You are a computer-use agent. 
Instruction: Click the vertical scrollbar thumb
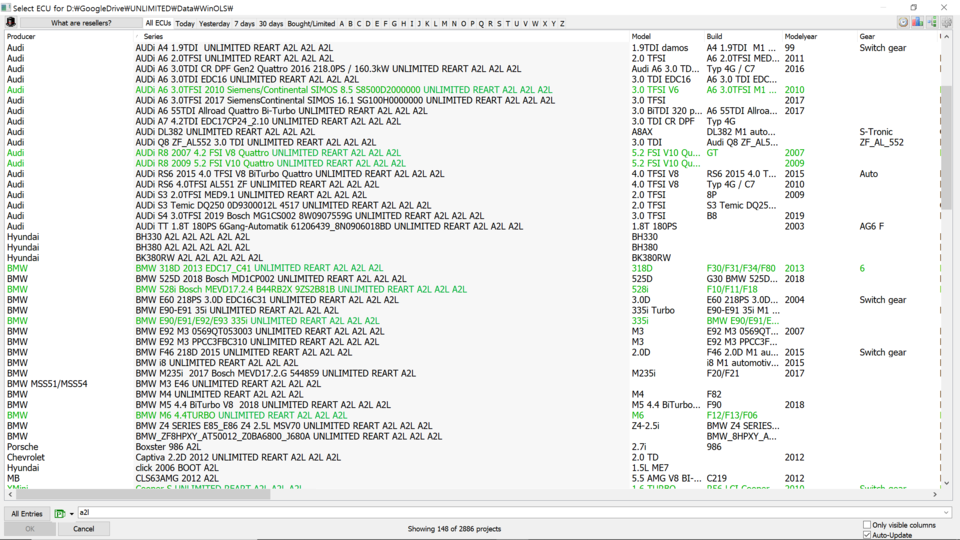(x=947, y=147)
